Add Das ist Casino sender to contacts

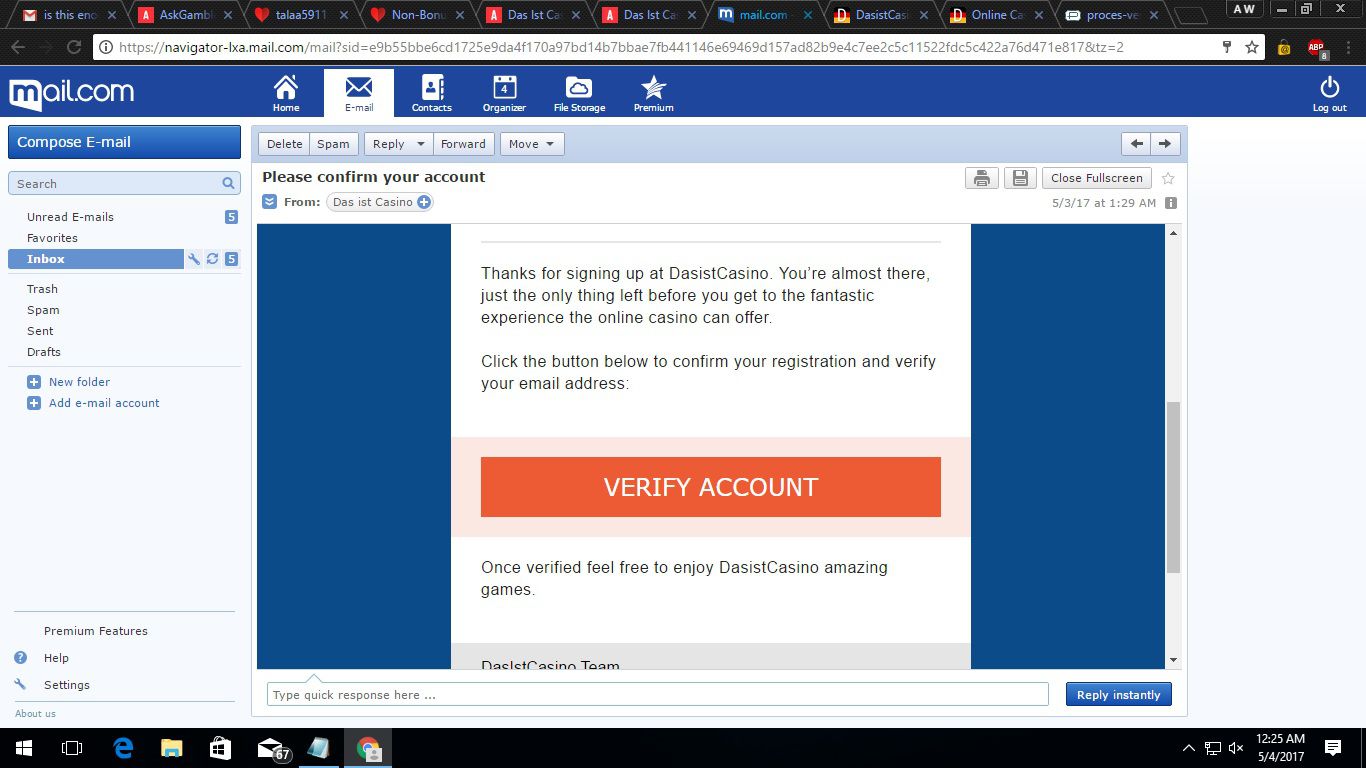click(x=424, y=202)
